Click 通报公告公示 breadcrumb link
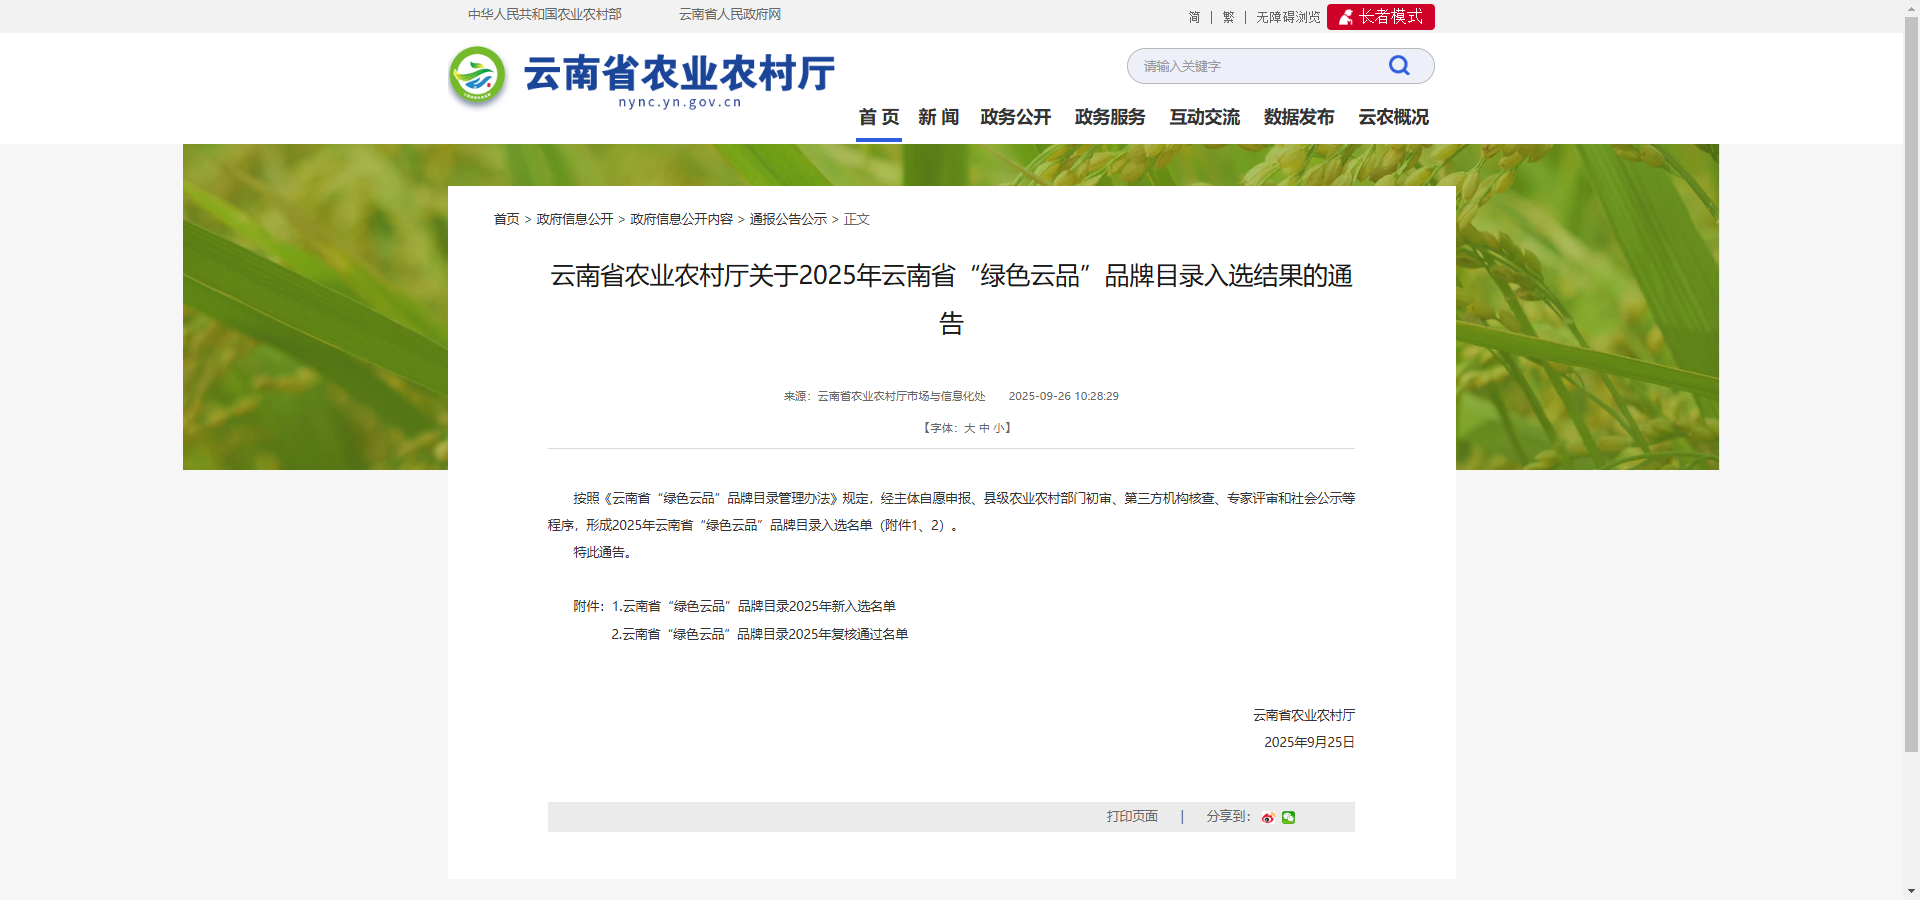This screenshot has height=900, width=1920. (788, 219)
